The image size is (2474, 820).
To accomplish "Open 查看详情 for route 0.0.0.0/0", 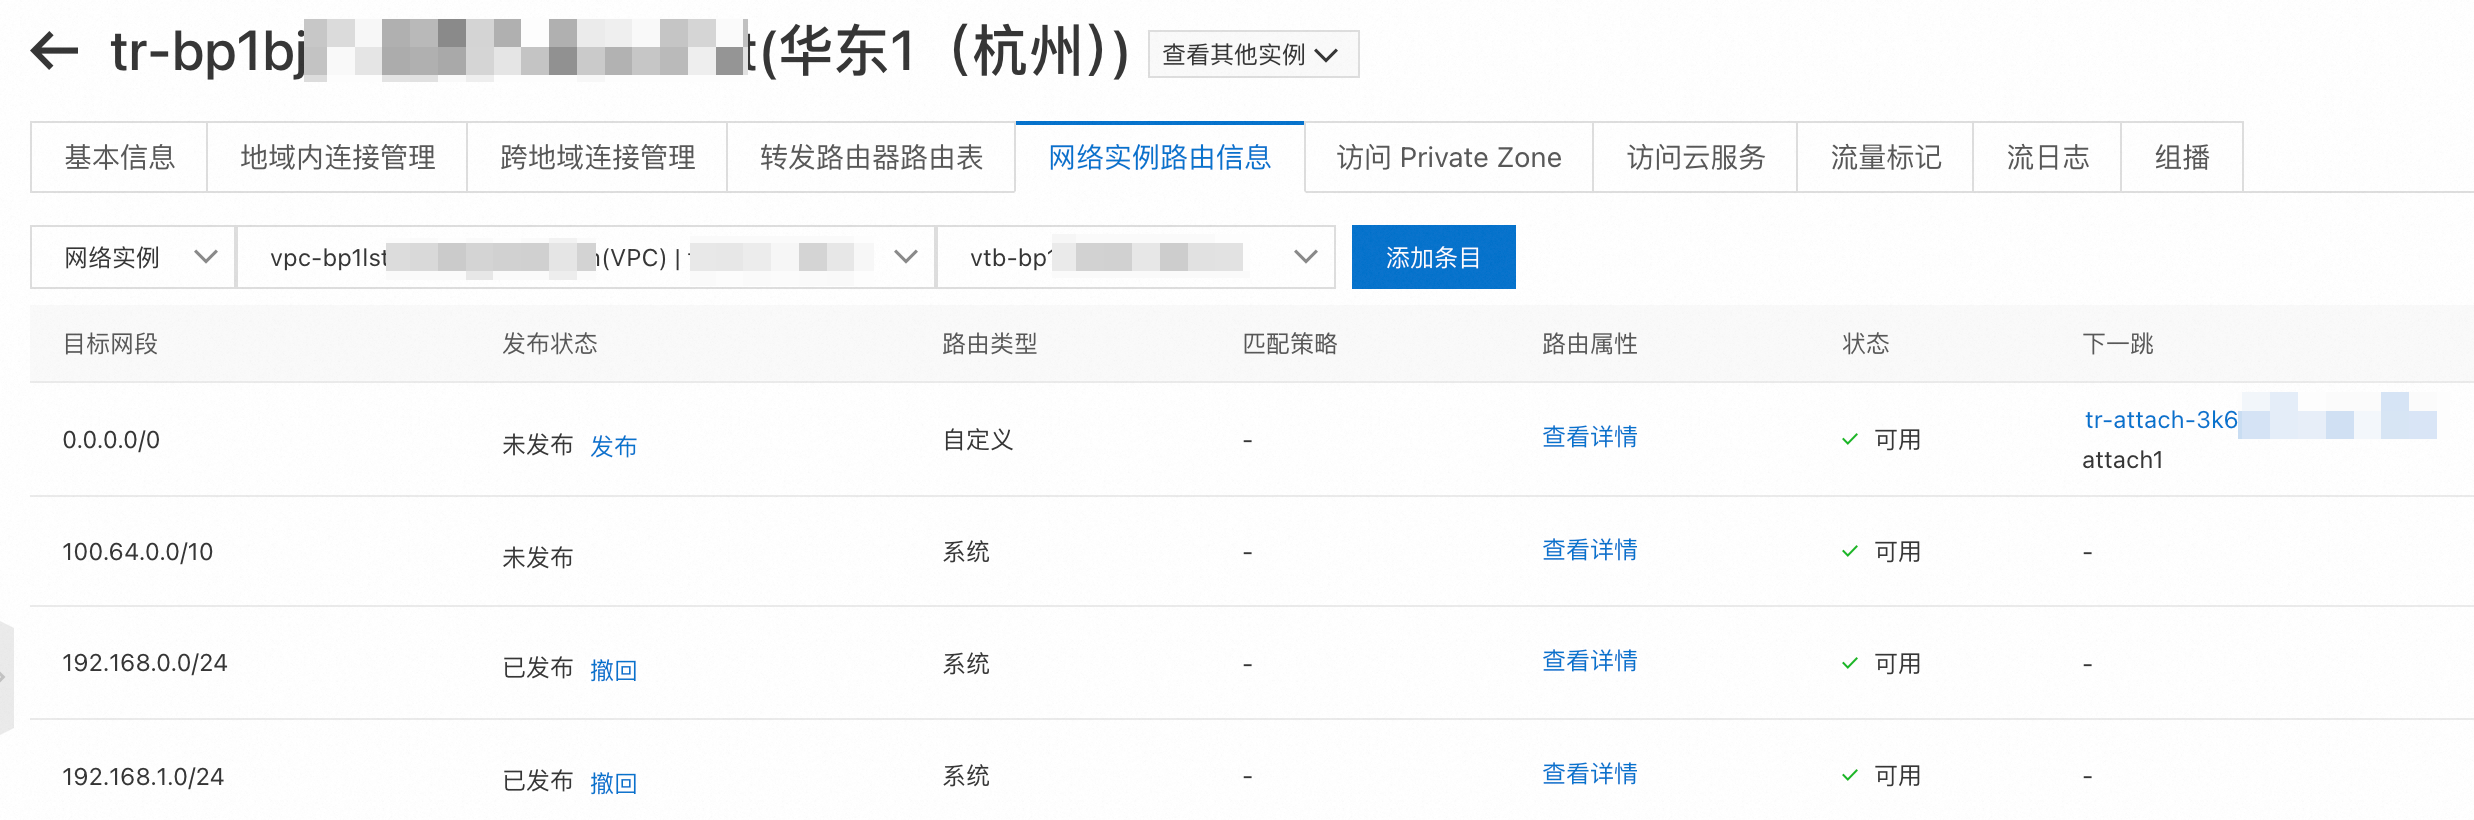I will [1588, 437].
